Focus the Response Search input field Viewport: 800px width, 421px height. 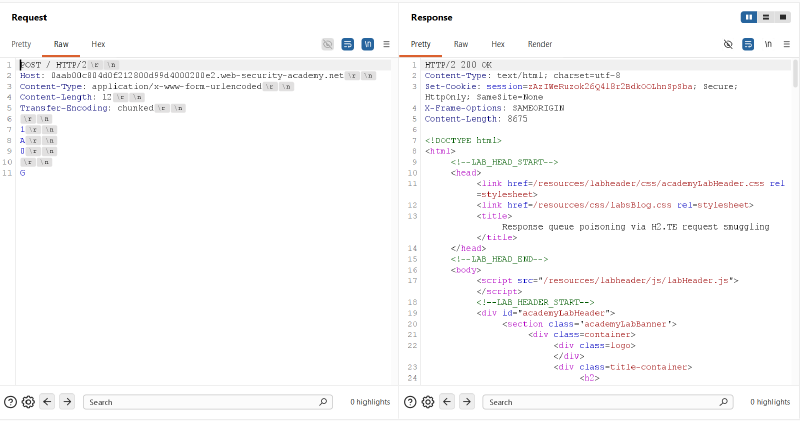pyautogui.click(x=608, y=402)
